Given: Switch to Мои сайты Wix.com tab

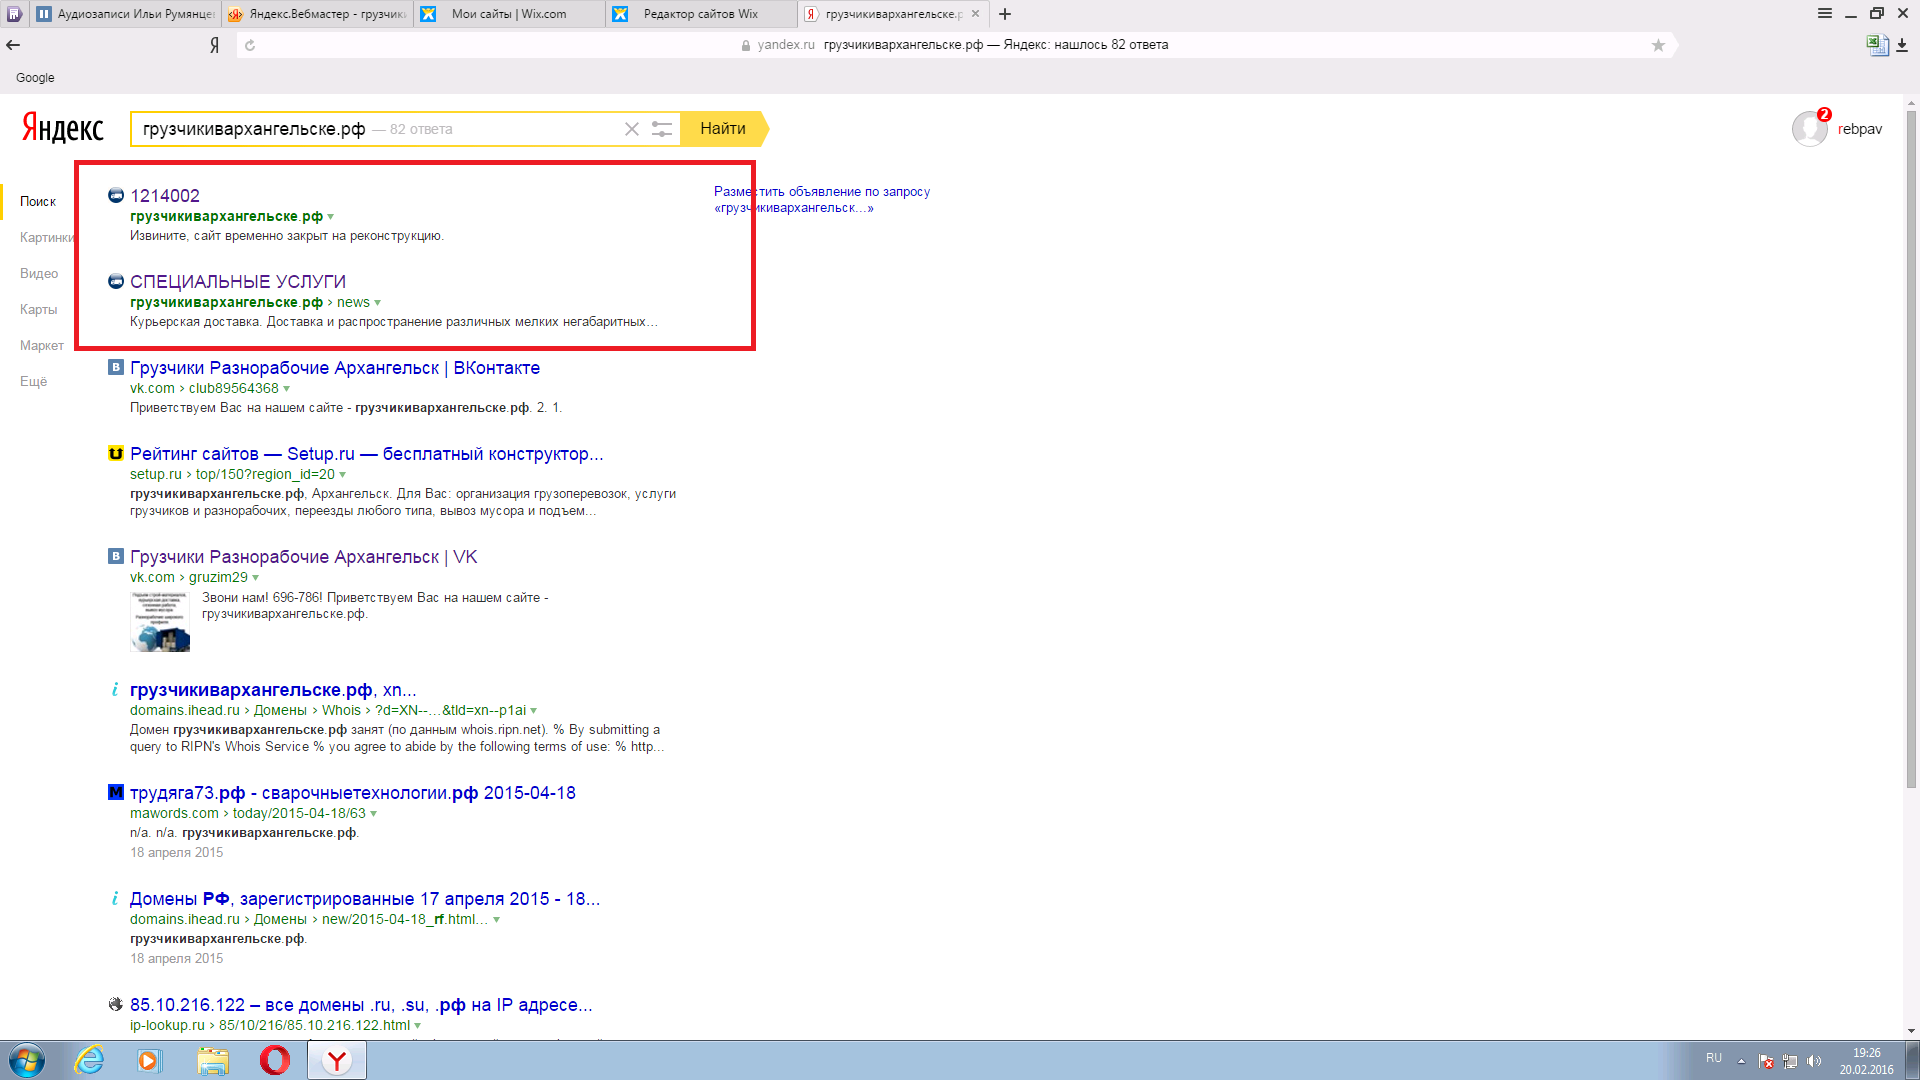Looking at the screenshot, I should click(x=509, y=14).
